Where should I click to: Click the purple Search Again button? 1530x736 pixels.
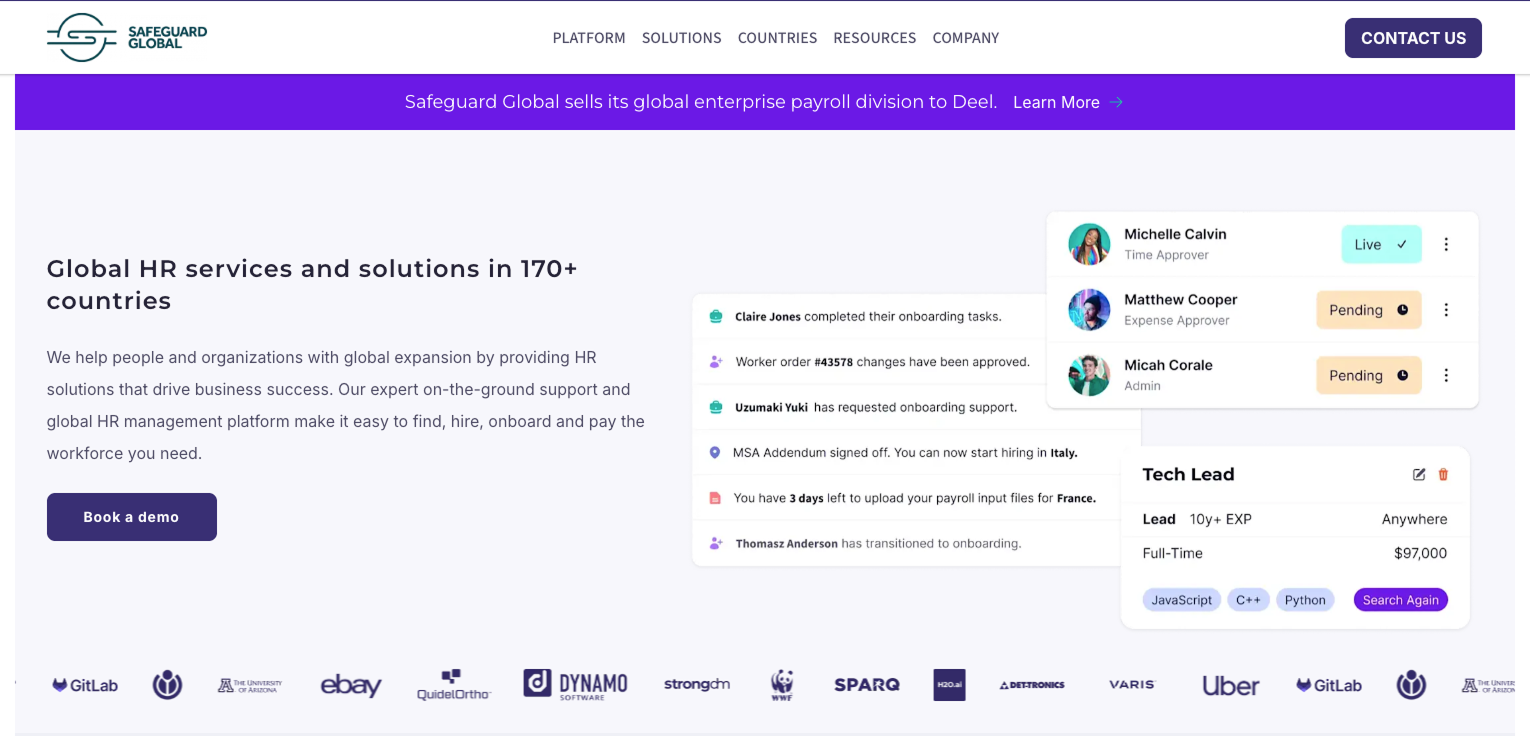coord(1400,600)
